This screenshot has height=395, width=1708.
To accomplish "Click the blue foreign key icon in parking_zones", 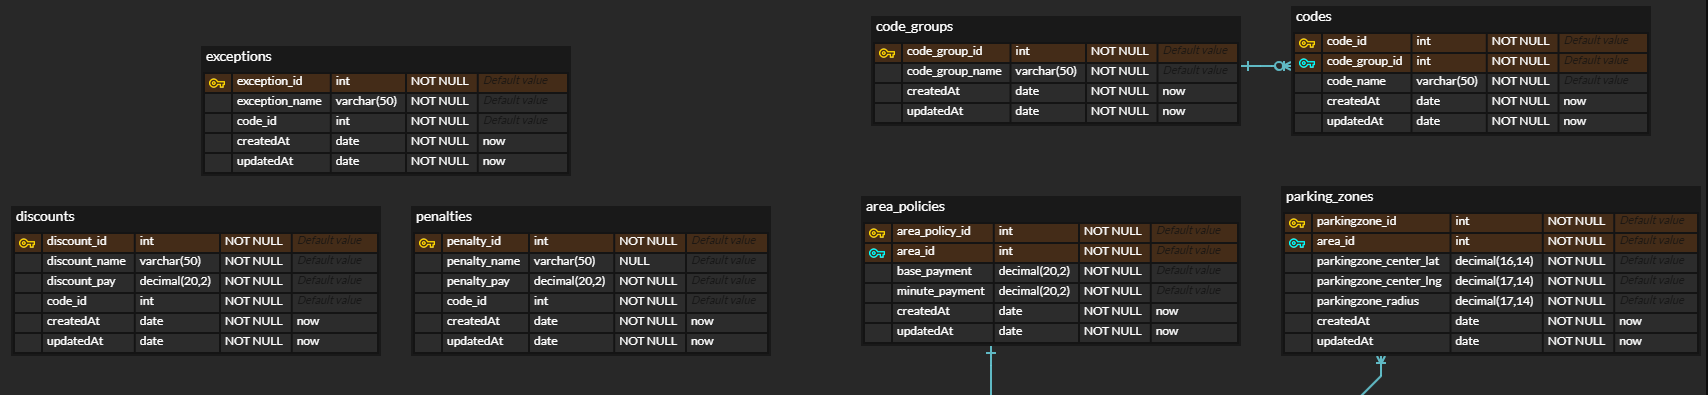I will point(1297,243).
